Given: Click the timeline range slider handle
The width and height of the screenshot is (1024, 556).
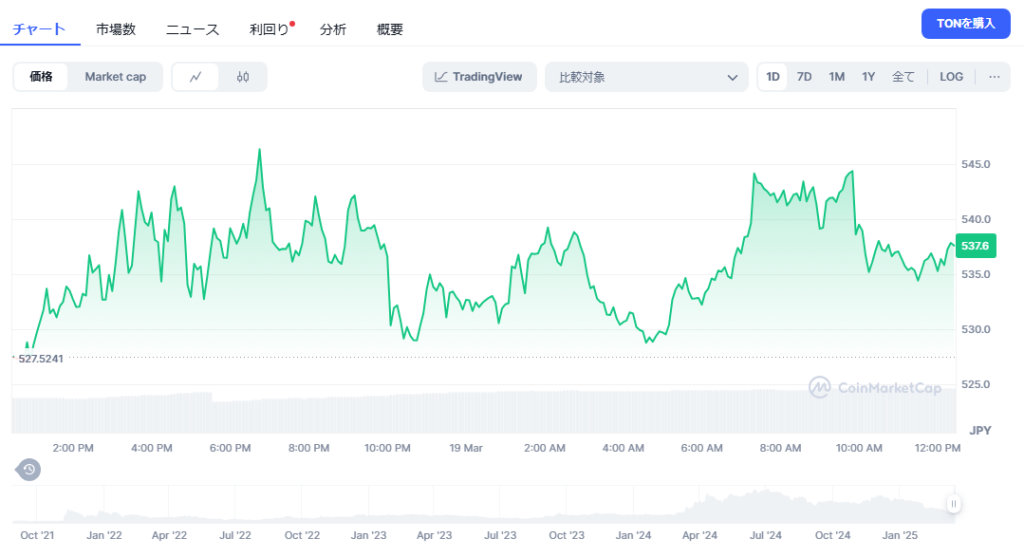Looking at the screenshot, I should 953,505.
